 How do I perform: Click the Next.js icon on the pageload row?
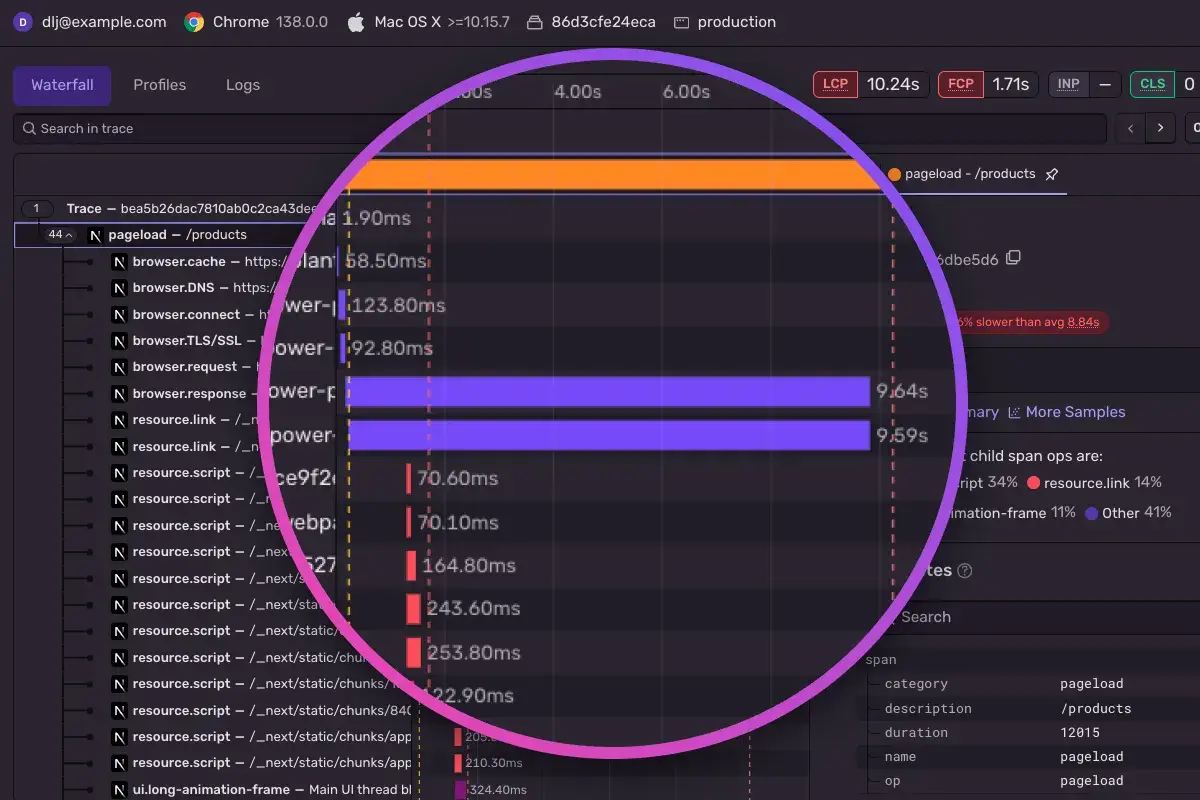coord(96,235)
